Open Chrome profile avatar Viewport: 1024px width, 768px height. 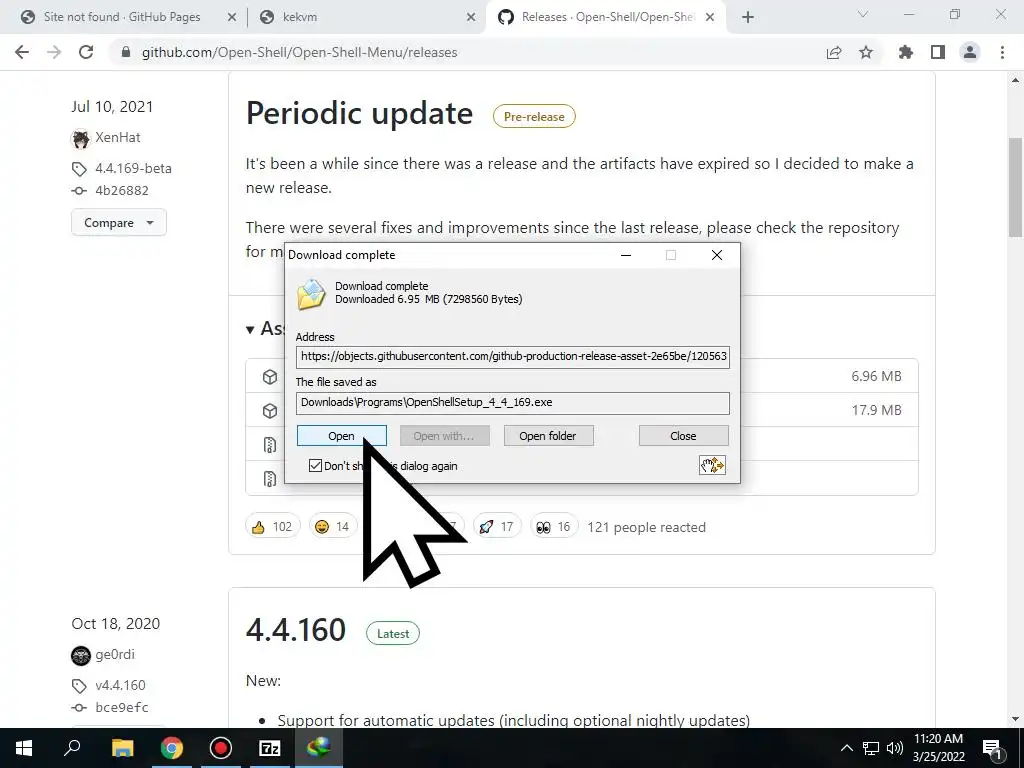coord(970,52)
